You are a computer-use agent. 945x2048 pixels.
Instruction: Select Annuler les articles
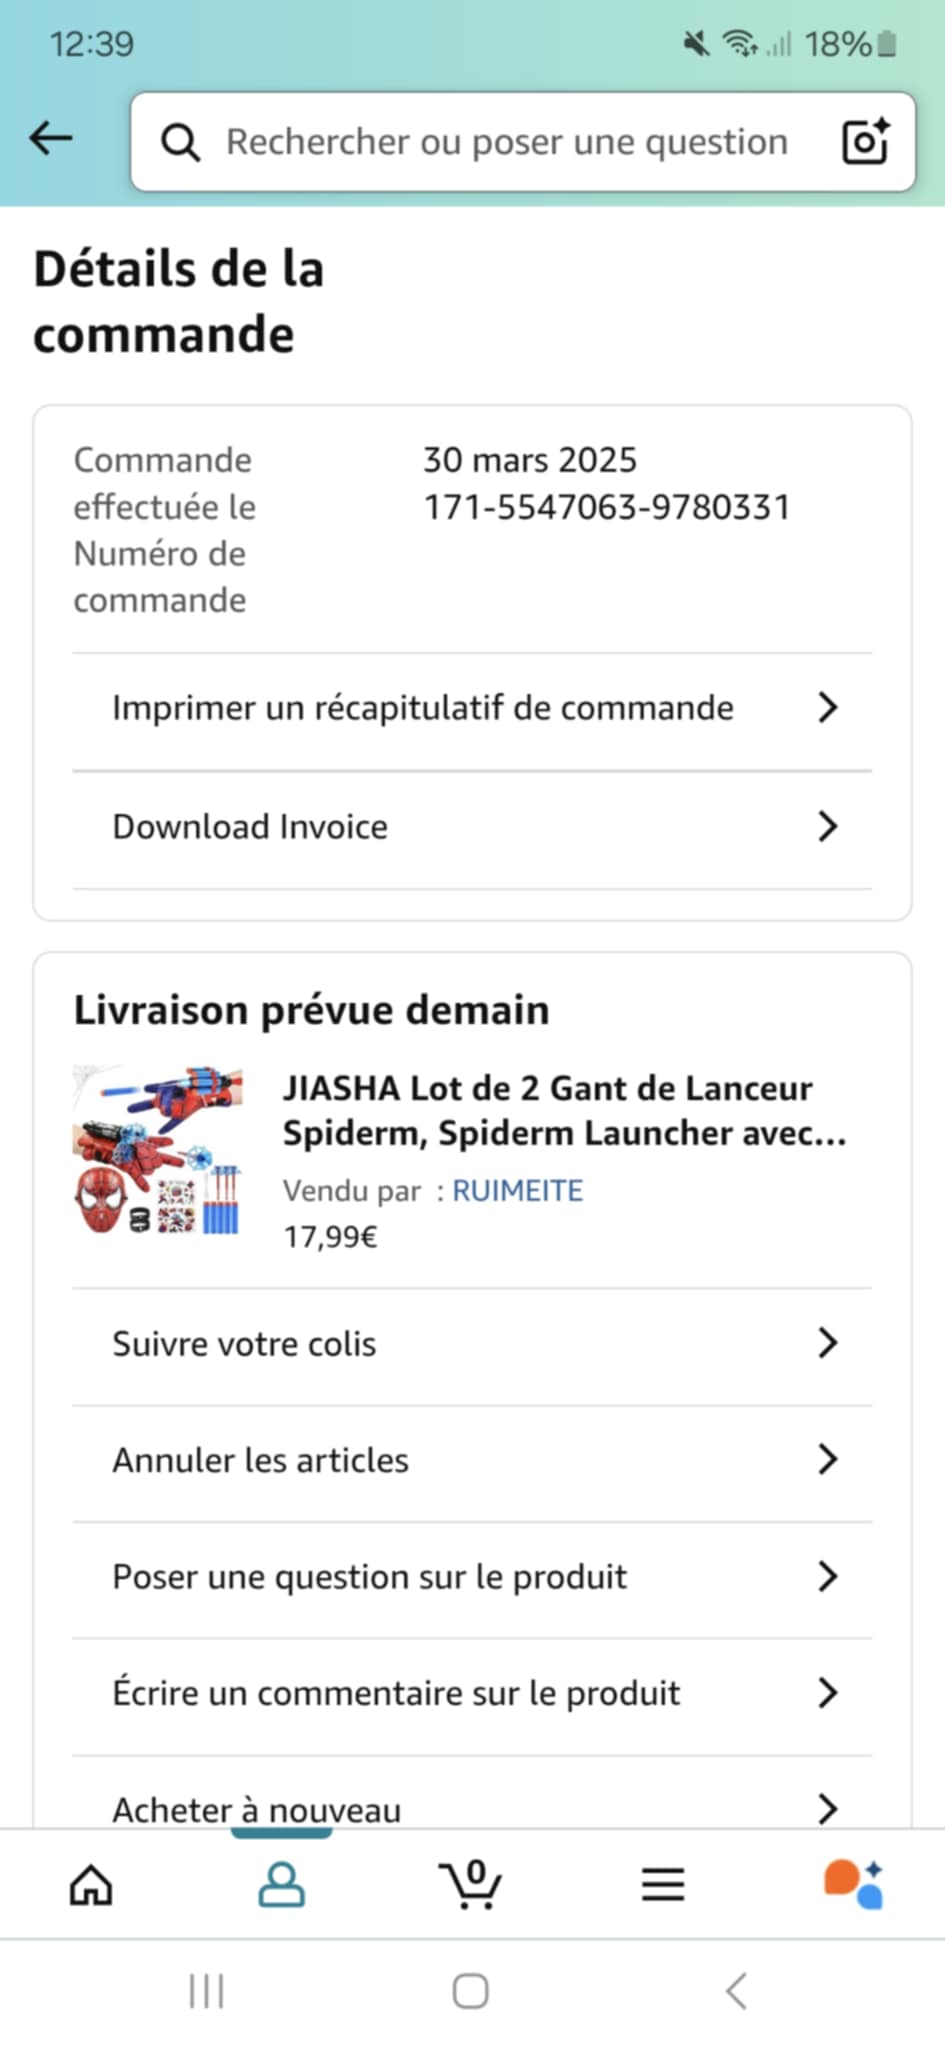472,1460
